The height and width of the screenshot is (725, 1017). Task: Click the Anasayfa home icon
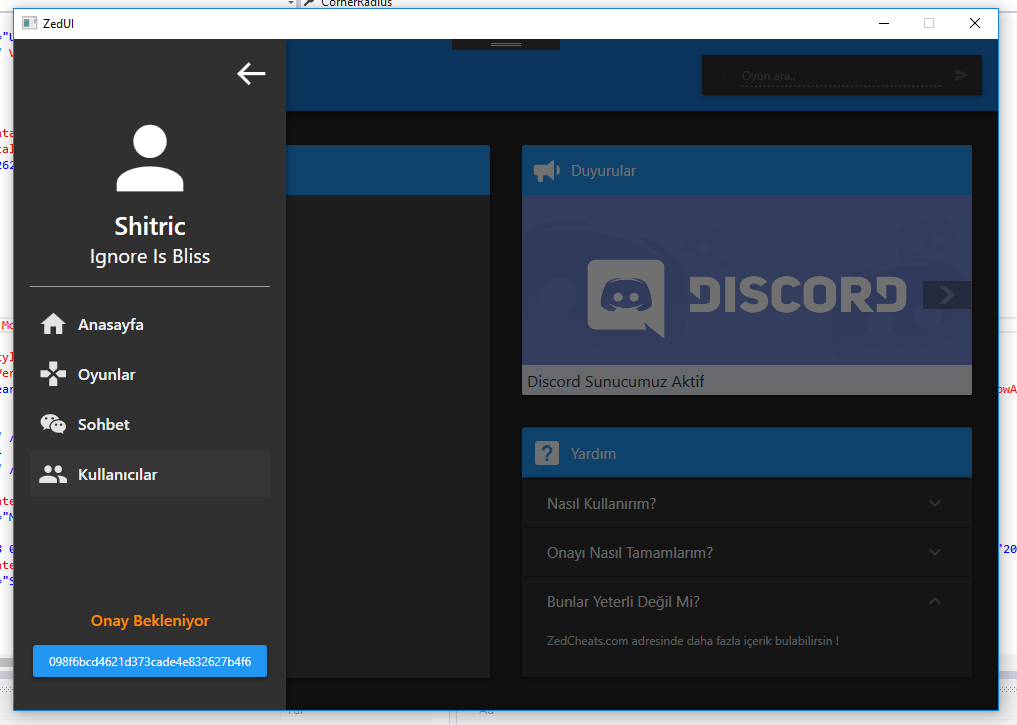53,324
